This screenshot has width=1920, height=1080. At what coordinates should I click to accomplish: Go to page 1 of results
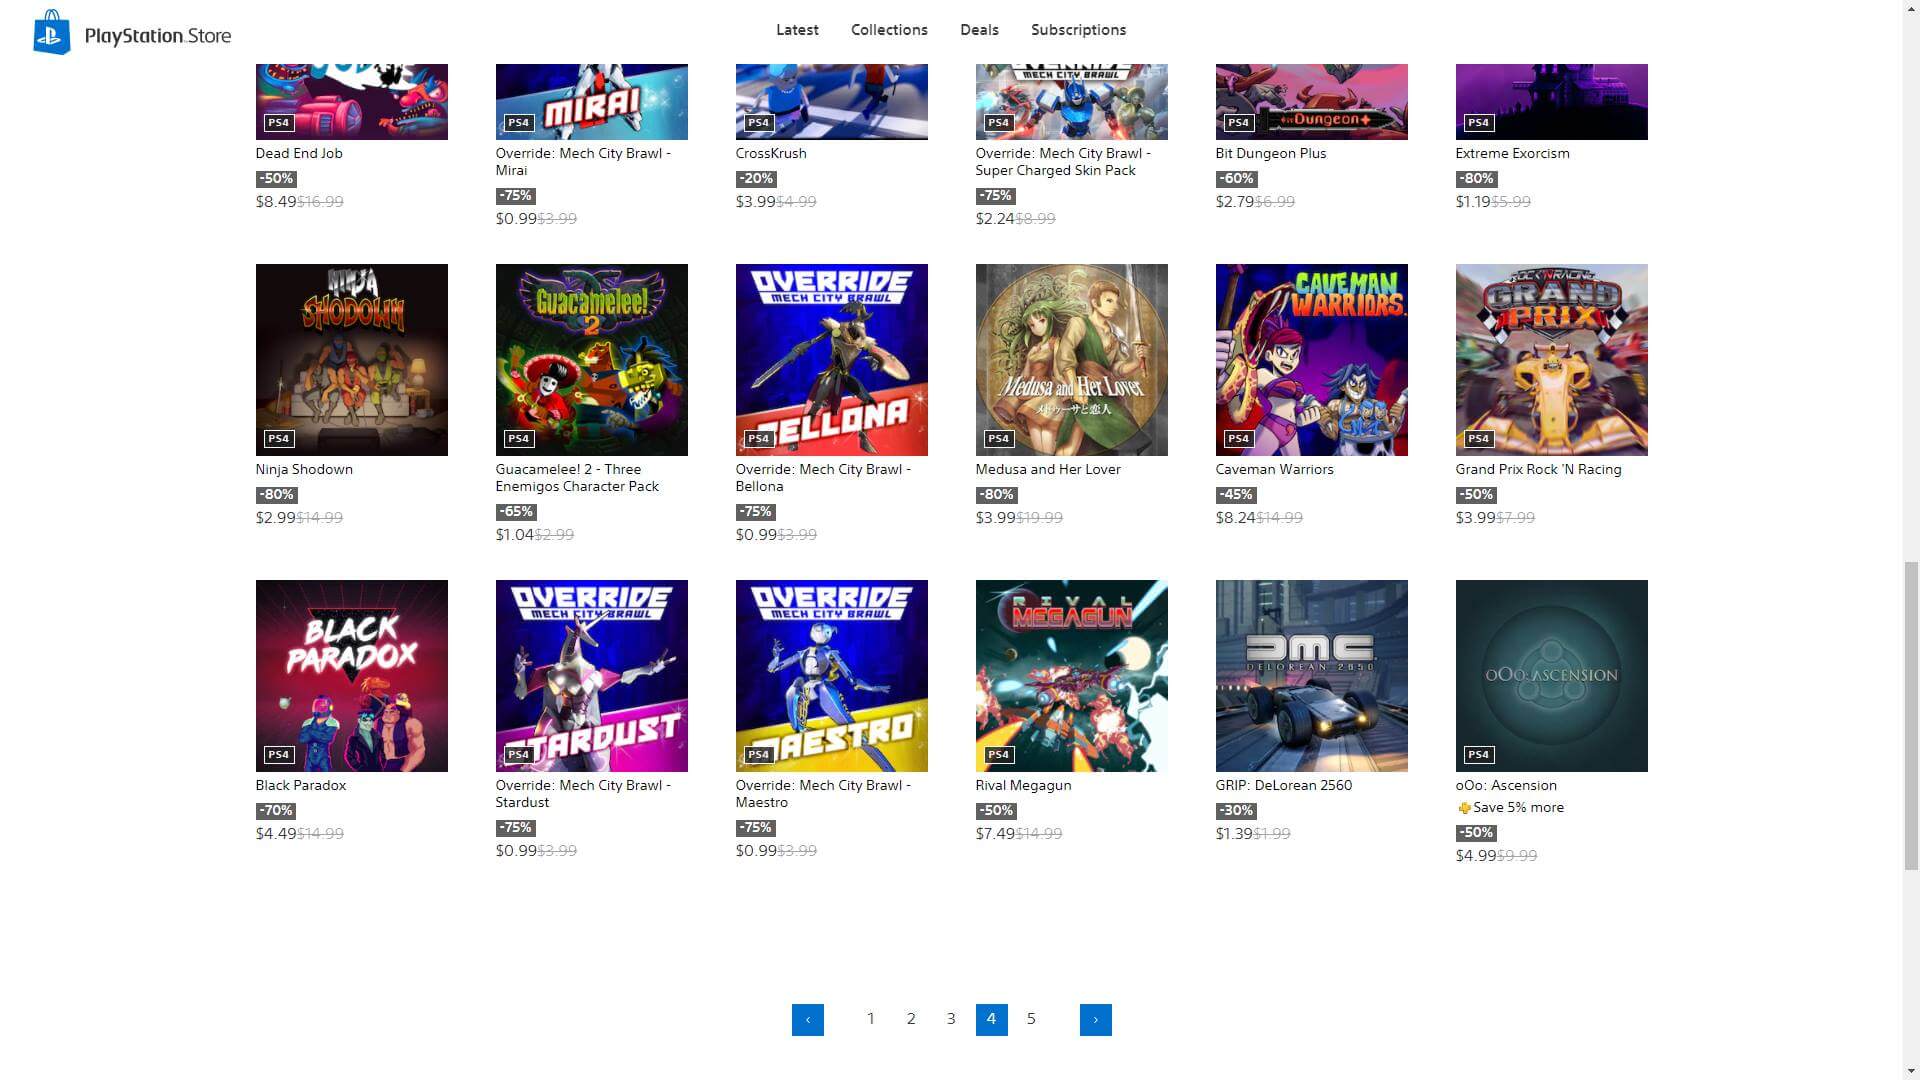click(871, 1019)
